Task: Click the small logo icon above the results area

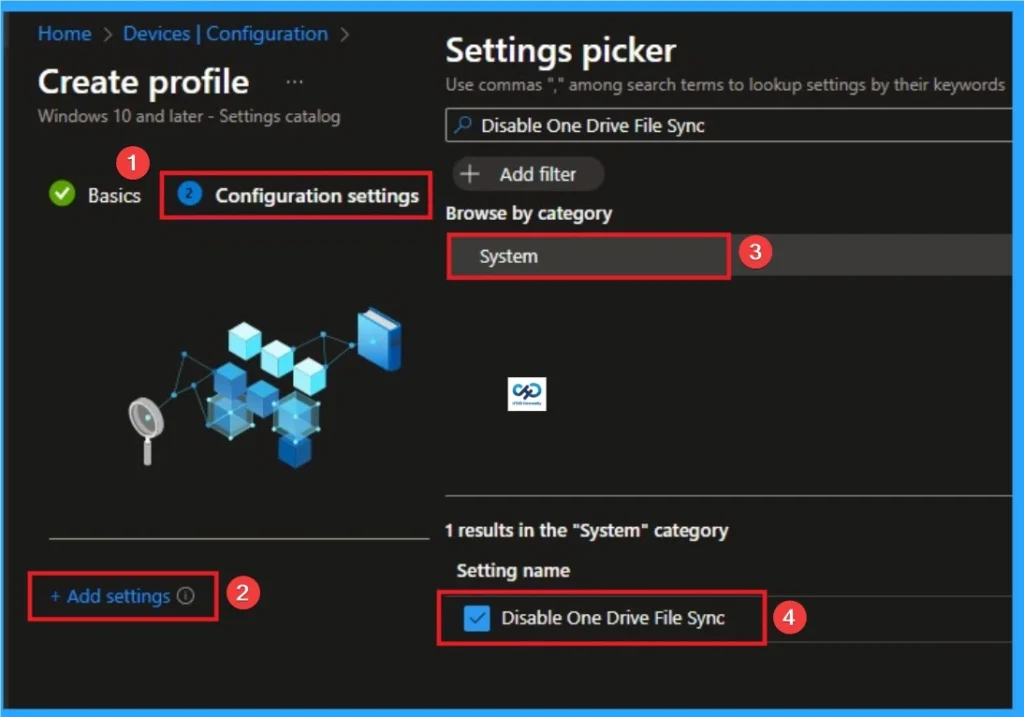Action: (527, 393)
